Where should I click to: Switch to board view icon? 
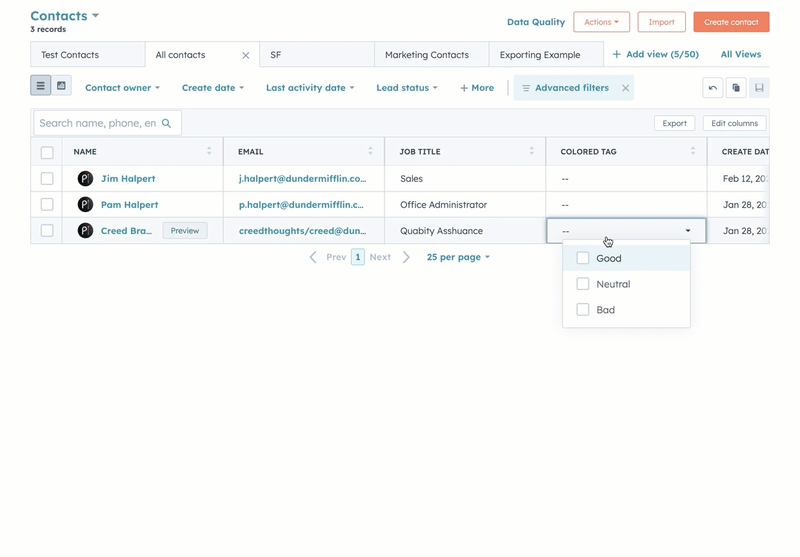[61, 86]
